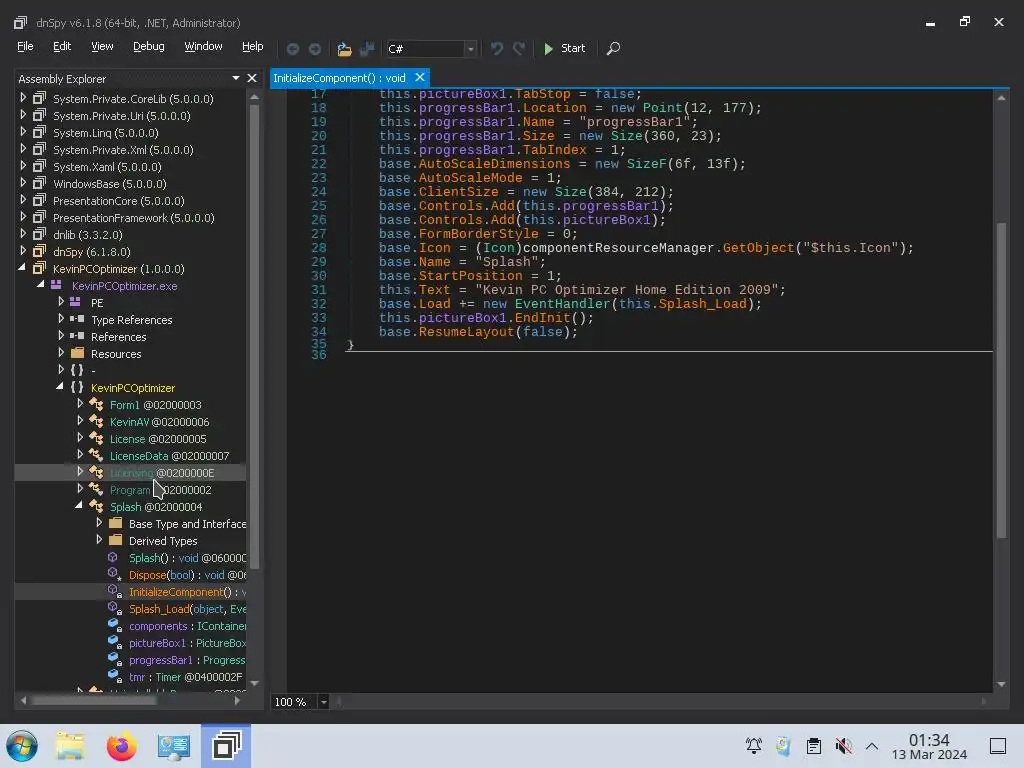Click the muted volume tray icon

coord(843,745)
